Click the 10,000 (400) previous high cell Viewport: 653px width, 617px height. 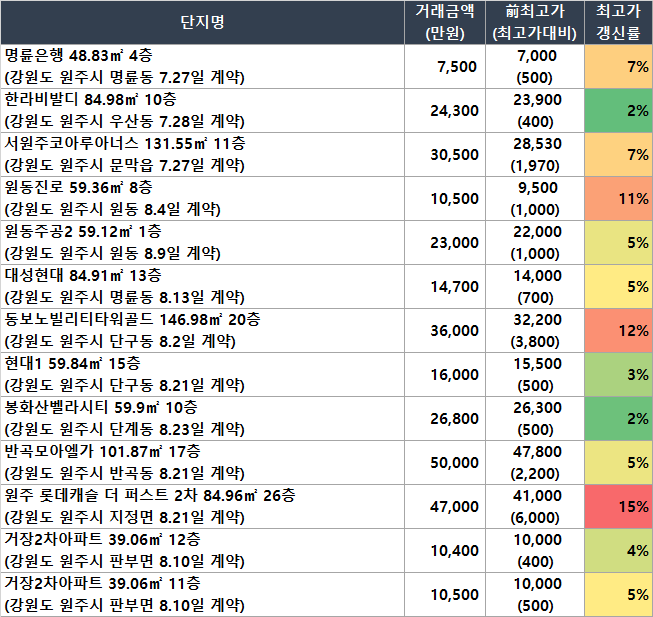tap(535, 551)
